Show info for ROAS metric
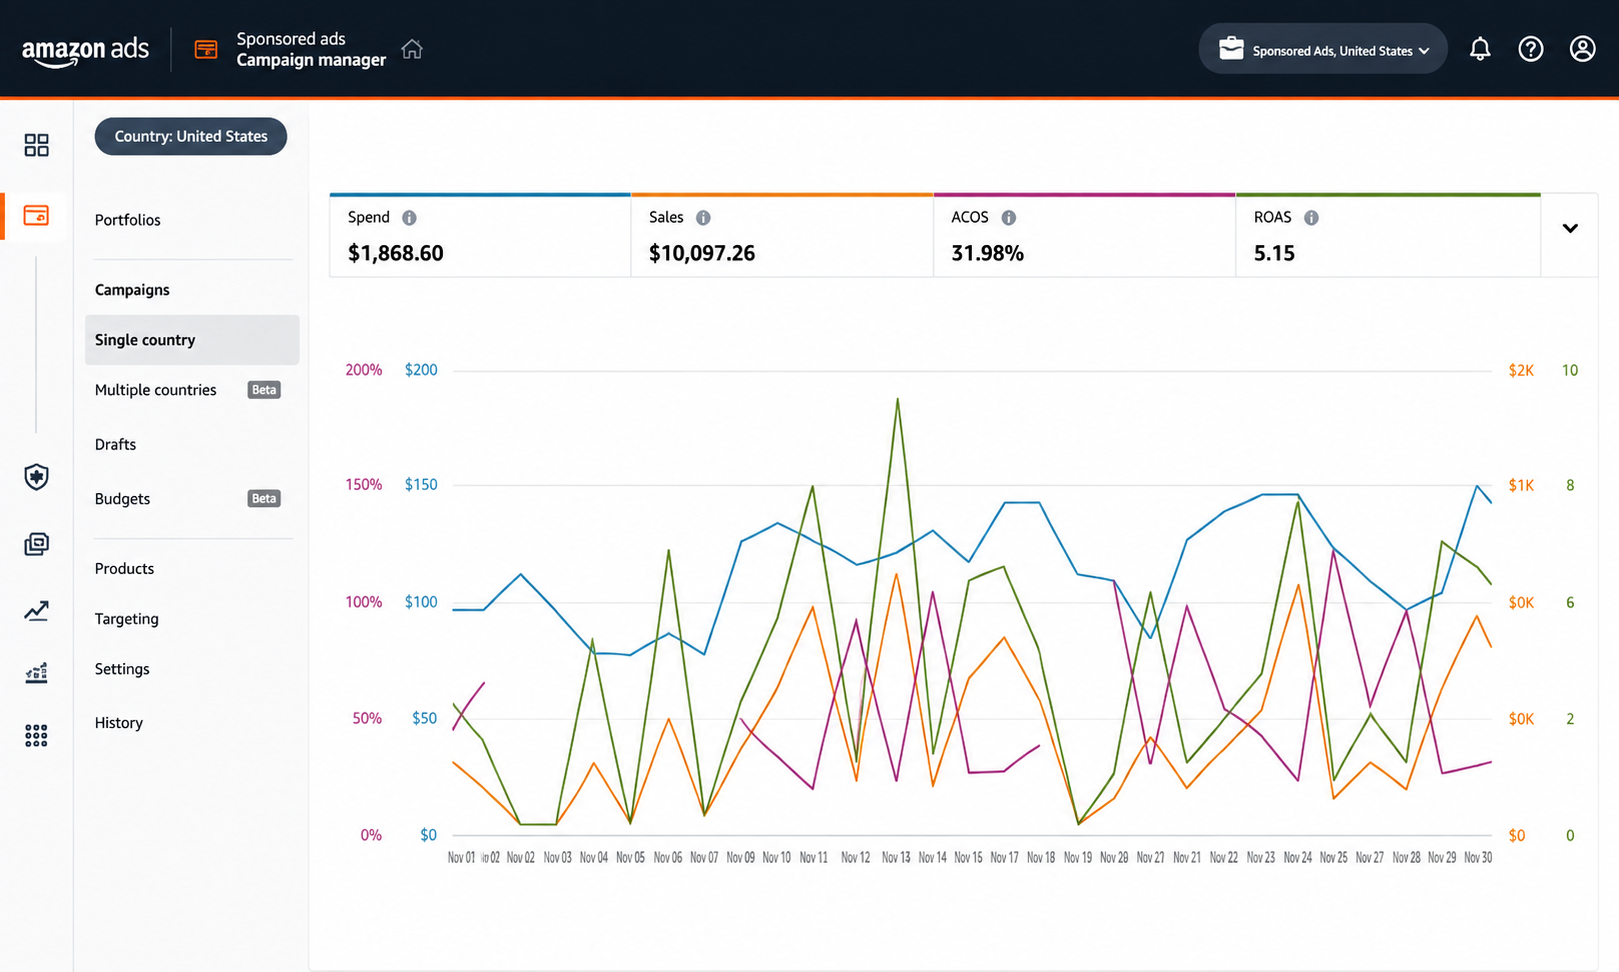Image resolution: width=1619 pixels, height=972 pixels. pos(1311,218)
